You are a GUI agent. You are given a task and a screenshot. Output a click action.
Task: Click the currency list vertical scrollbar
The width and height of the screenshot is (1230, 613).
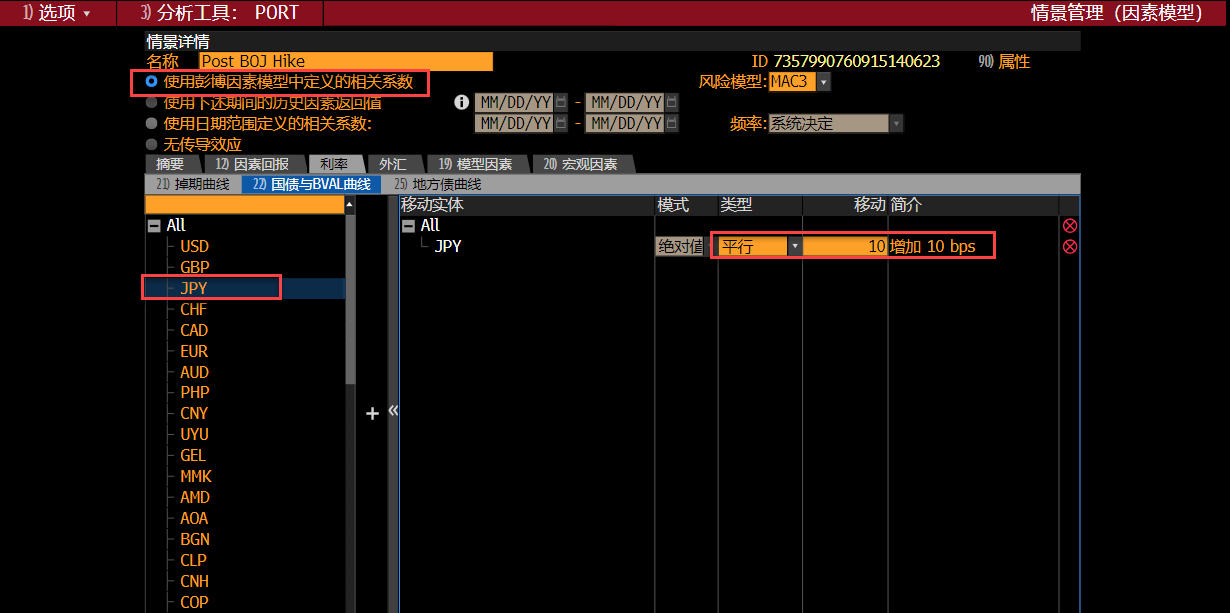[x=350, y=300]
